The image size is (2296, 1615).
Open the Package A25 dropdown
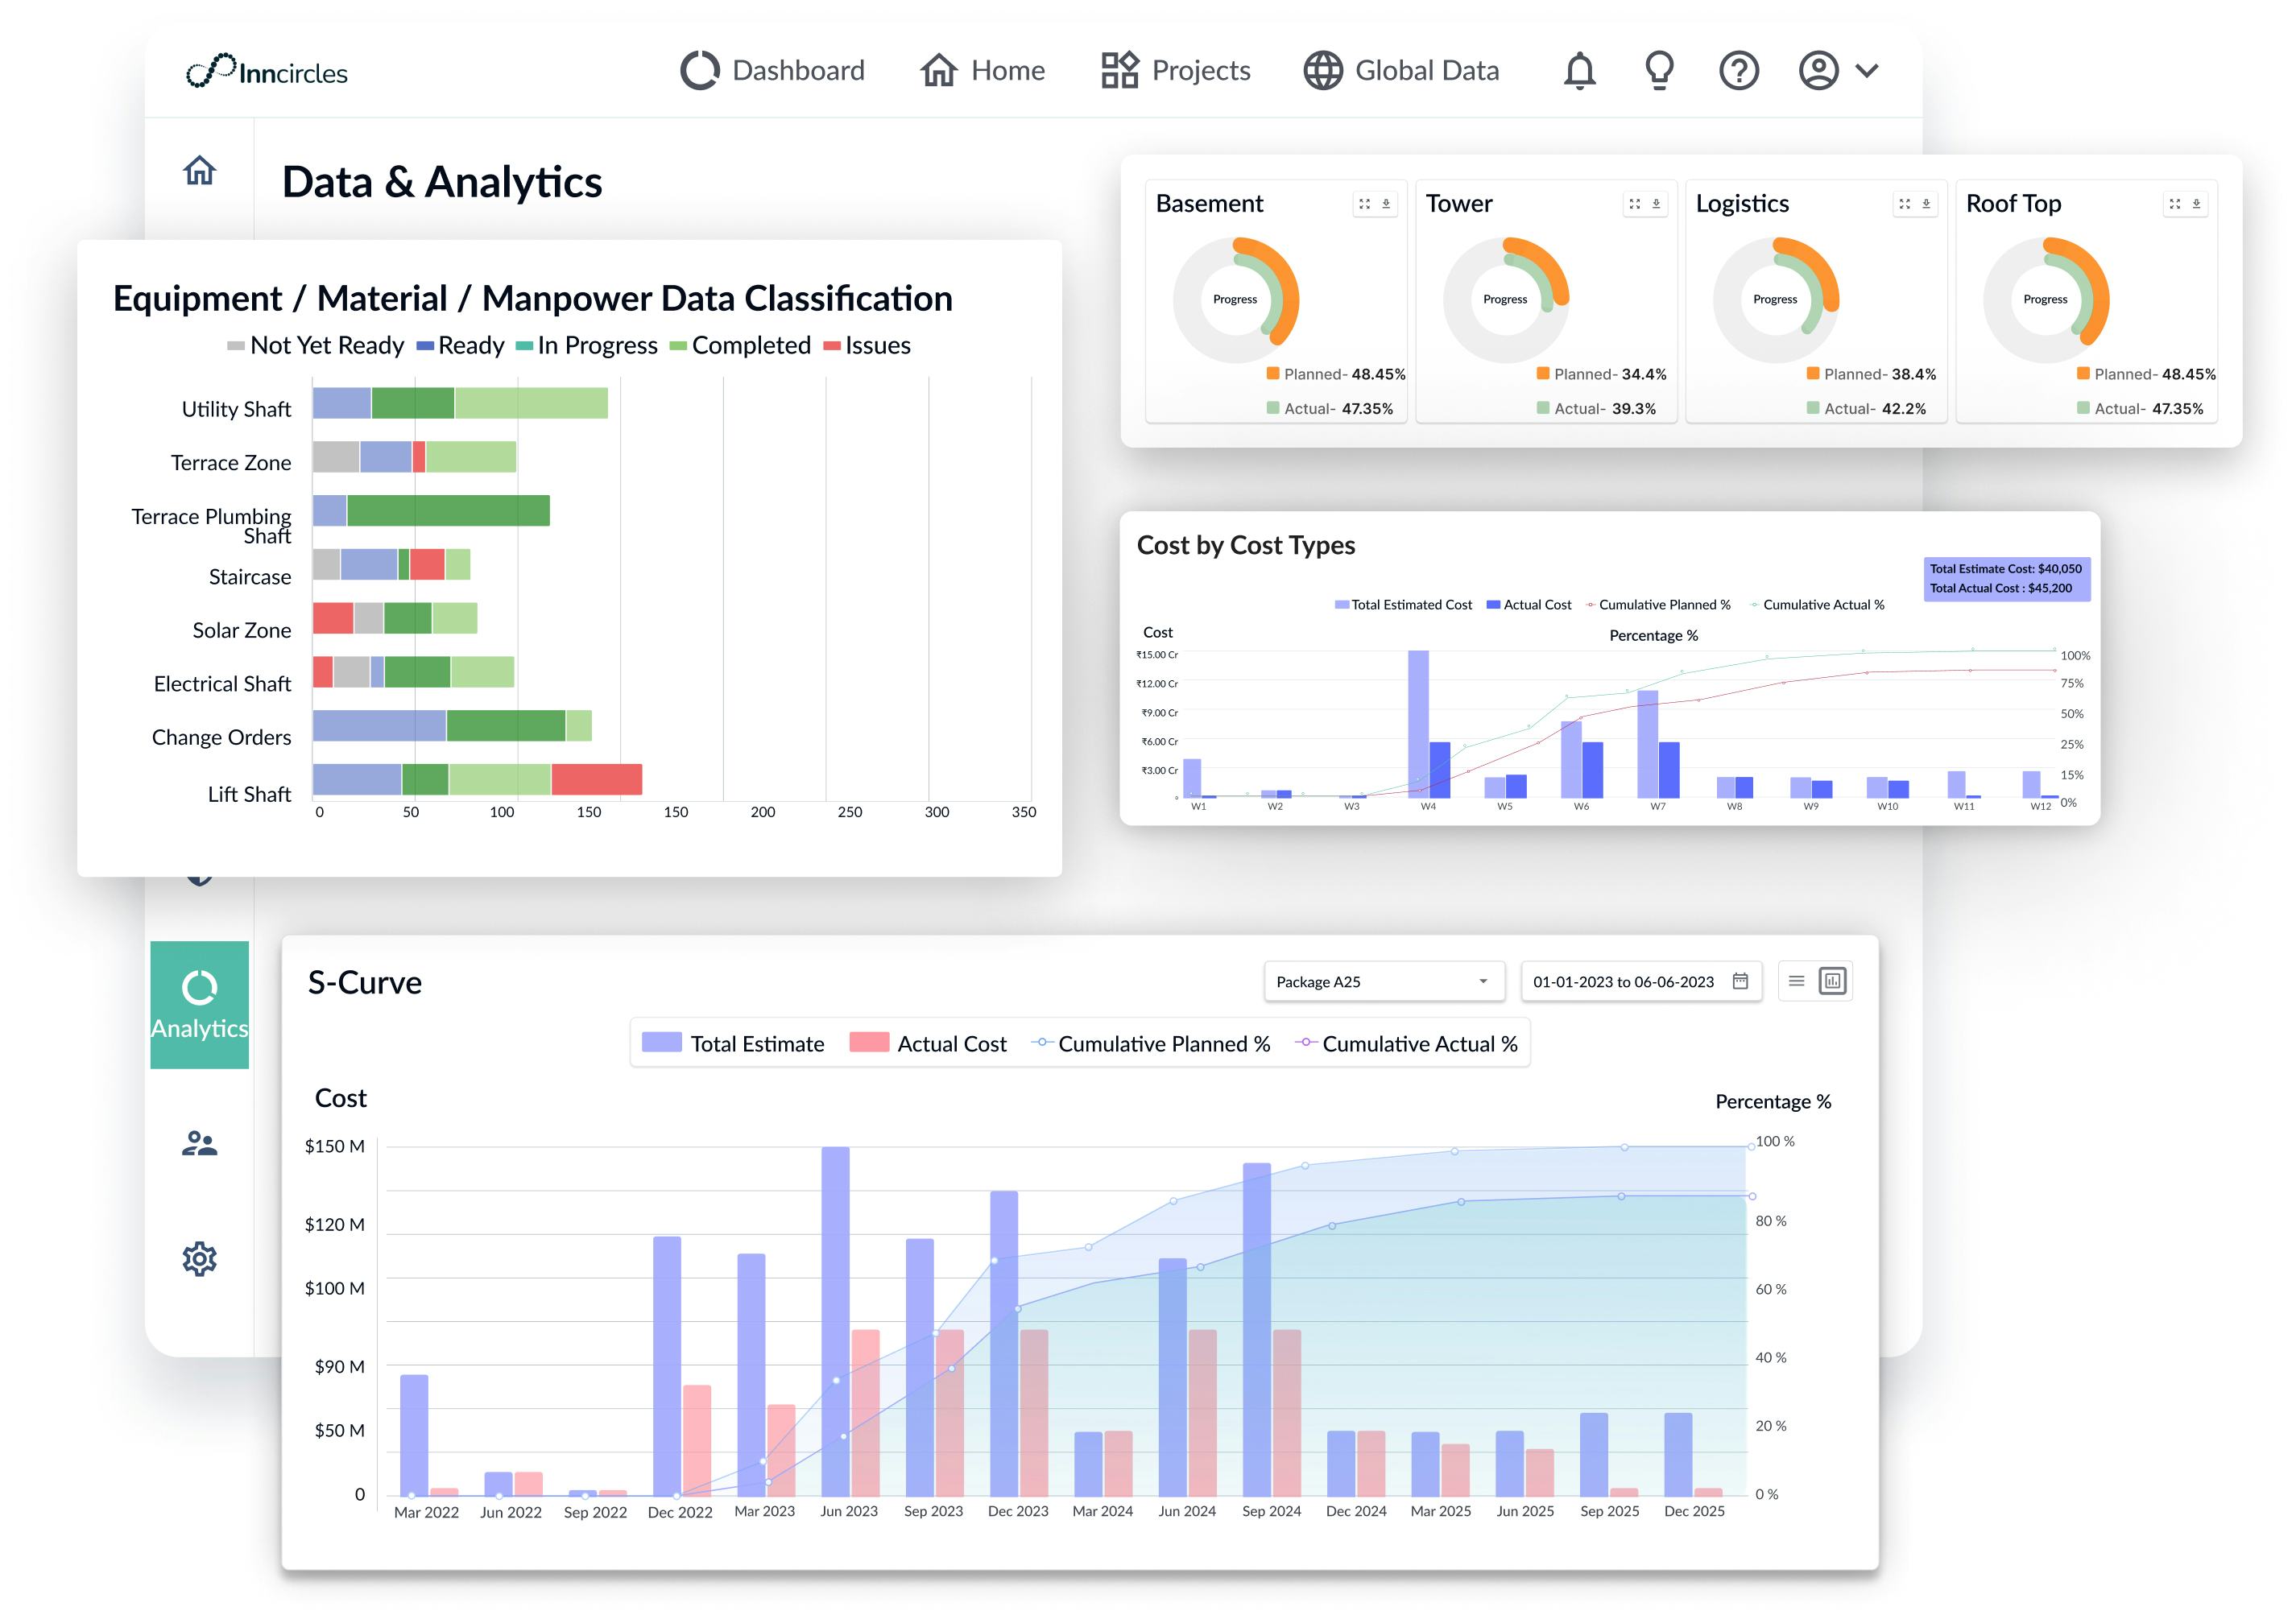[1384, 981]
